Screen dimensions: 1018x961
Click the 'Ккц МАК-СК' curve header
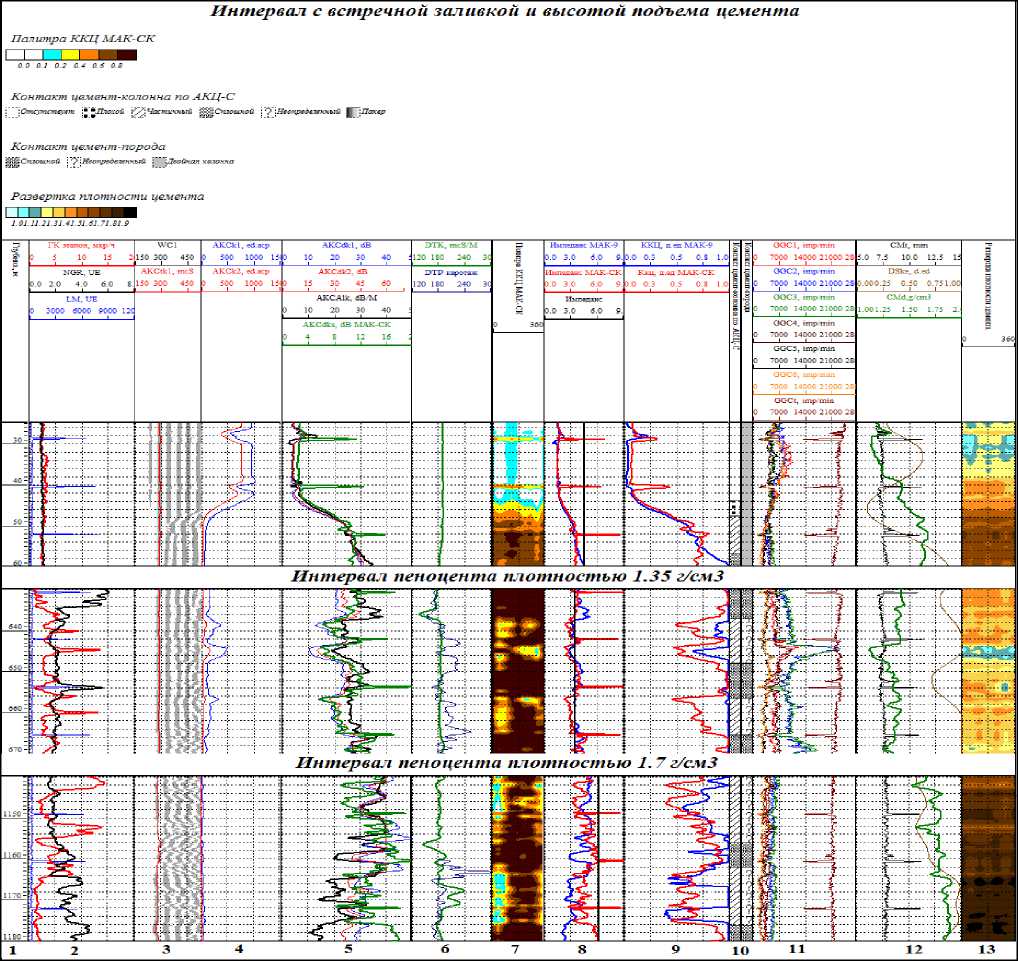[677, 271]
